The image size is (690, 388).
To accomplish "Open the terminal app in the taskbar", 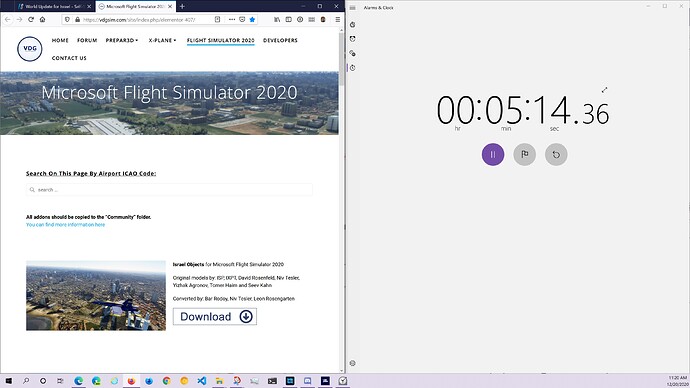I will coord(272,381).
